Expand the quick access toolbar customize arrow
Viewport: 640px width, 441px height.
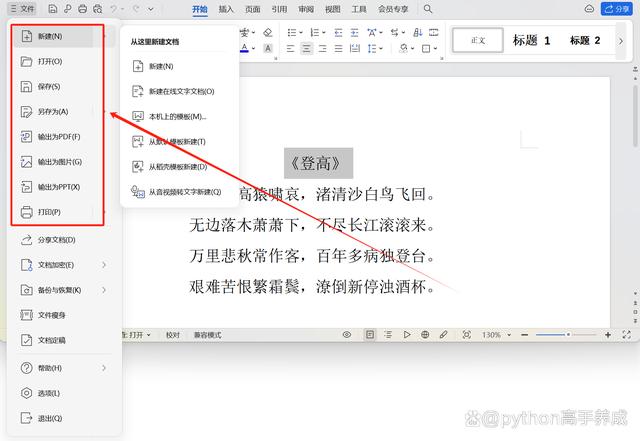(151, 9)
